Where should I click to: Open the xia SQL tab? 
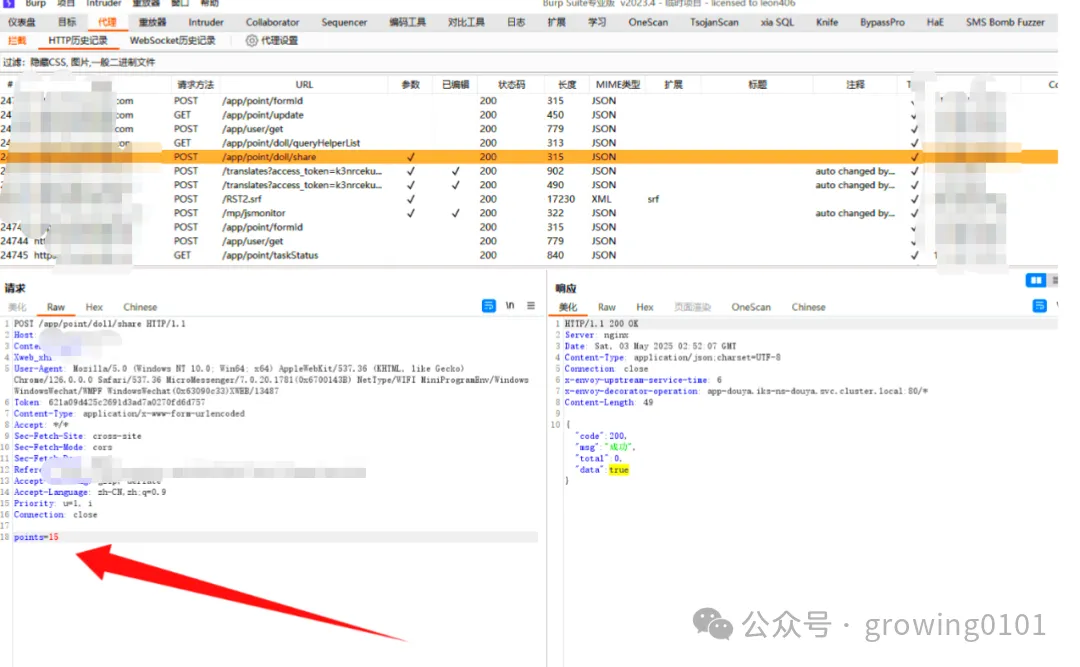point(777,22)
